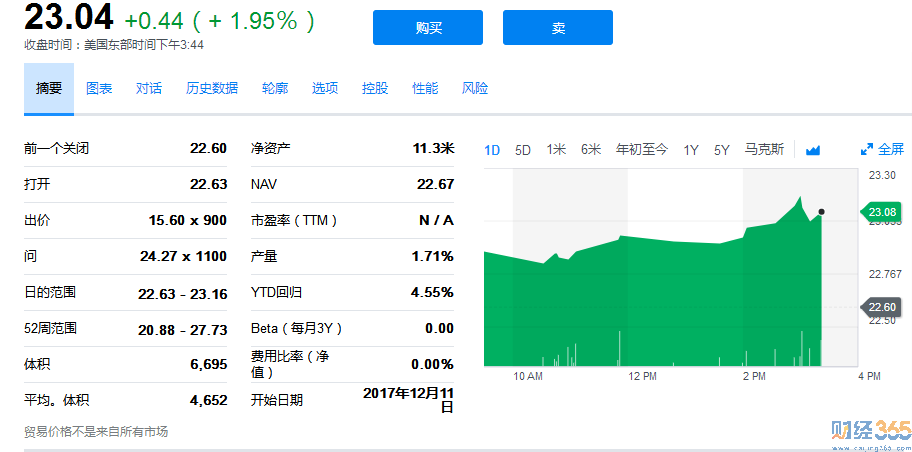Open the 控股 holdings tab
The image size is (912, 452).
click(x=375, y=88)
